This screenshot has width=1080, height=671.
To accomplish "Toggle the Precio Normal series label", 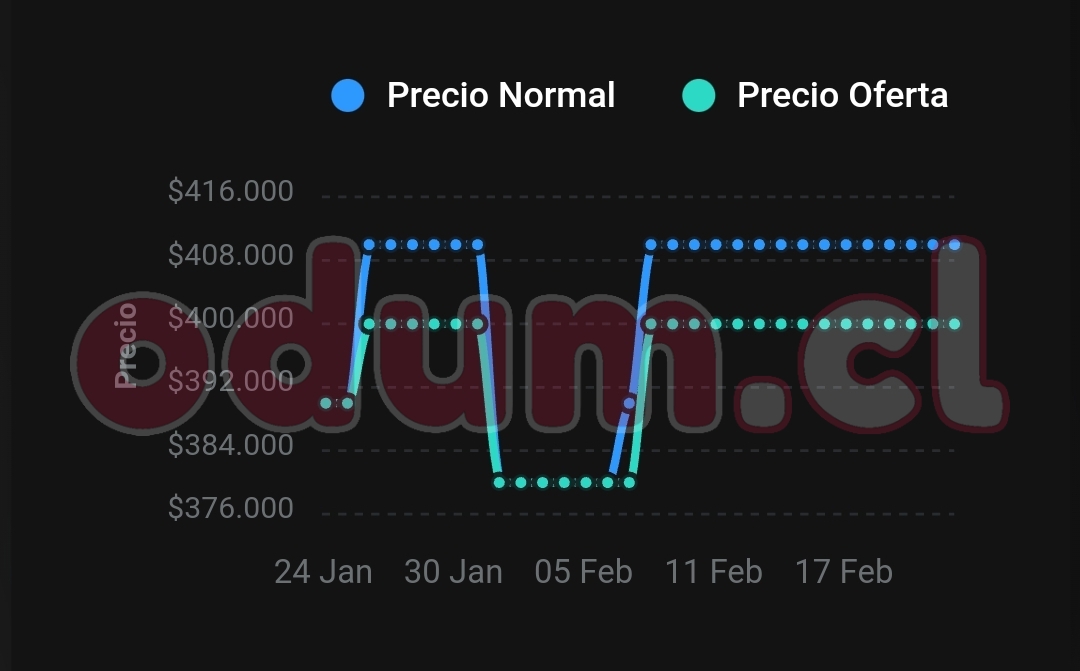I will click(501, 96).
